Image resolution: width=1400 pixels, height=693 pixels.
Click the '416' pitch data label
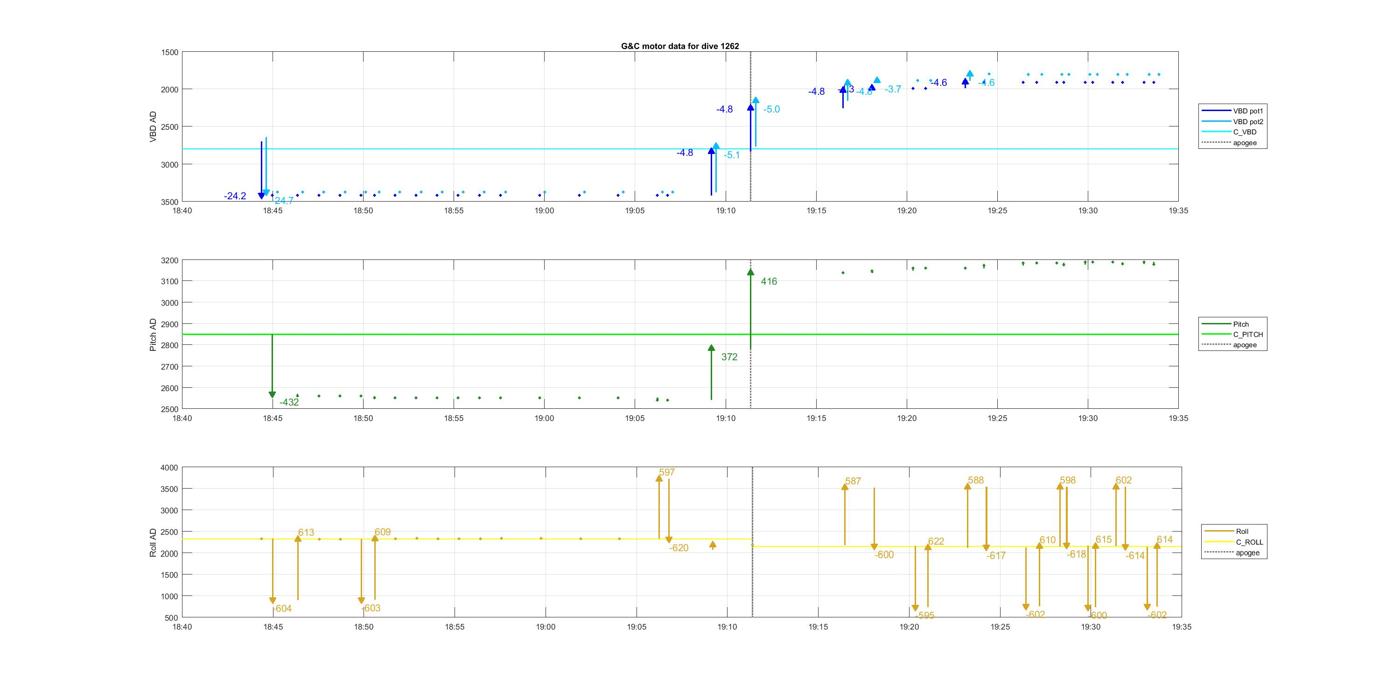point(769,282)
